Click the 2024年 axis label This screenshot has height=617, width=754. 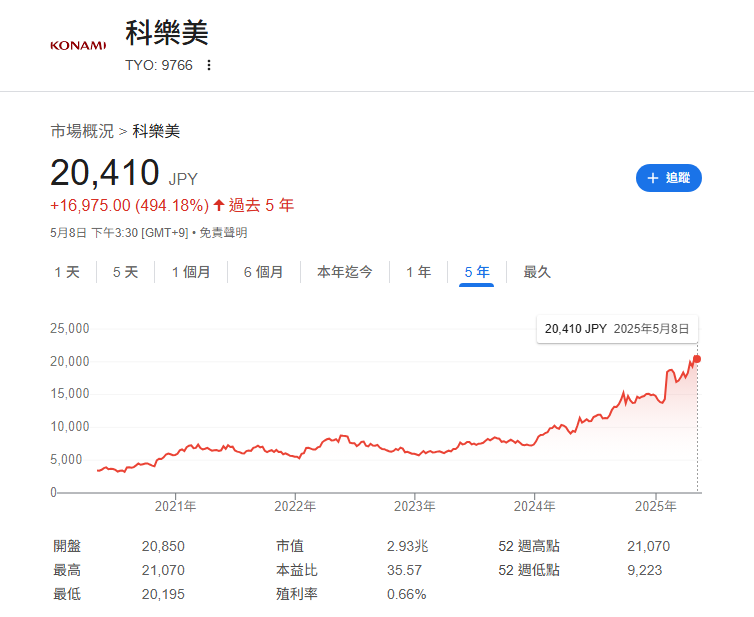534,506
